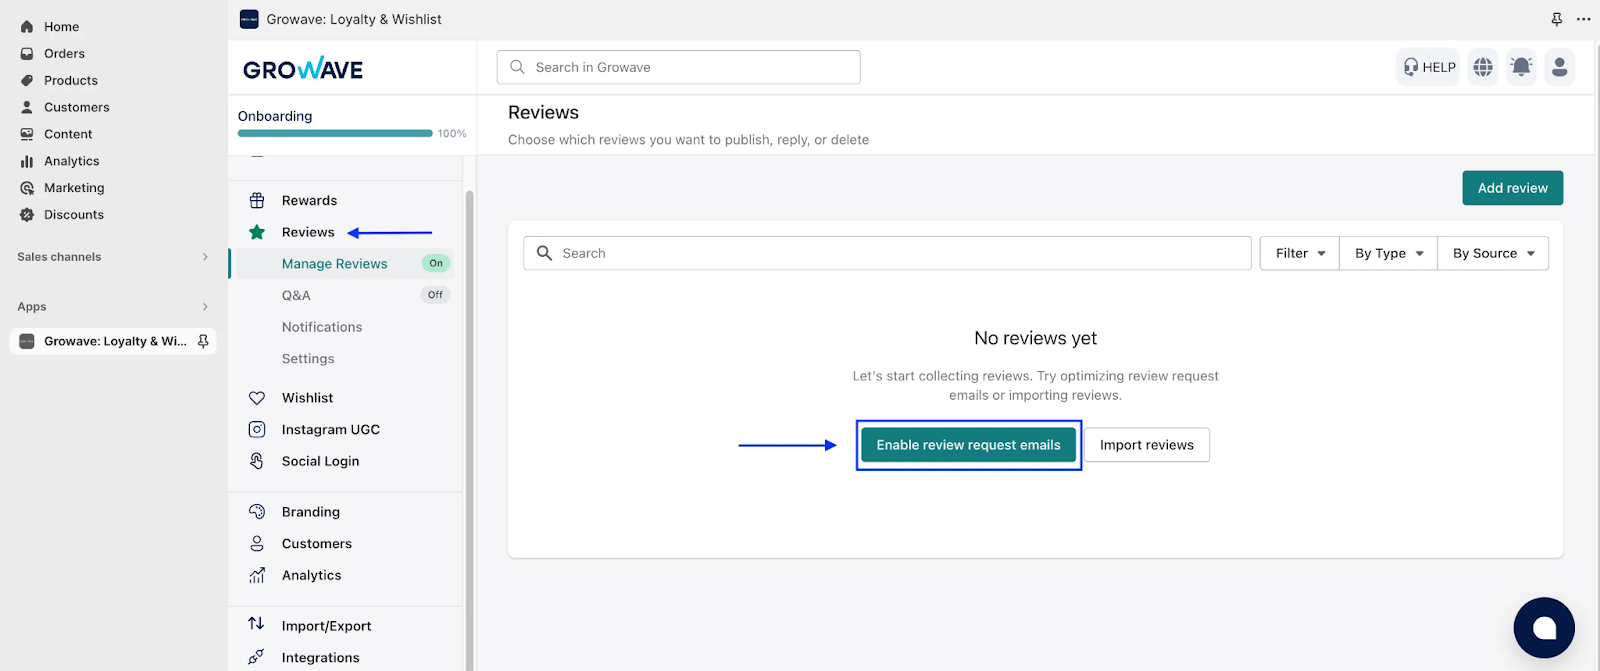Screen dimensions: 1600x671
Task: Click the Customers person icon in Shopify sidebar
Action: point(27,107)
